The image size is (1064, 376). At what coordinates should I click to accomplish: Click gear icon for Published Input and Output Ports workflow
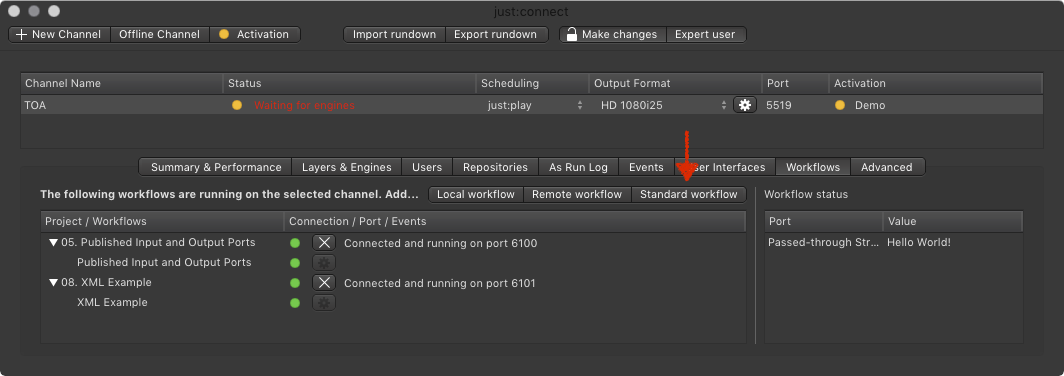click(x=324, y=263)
